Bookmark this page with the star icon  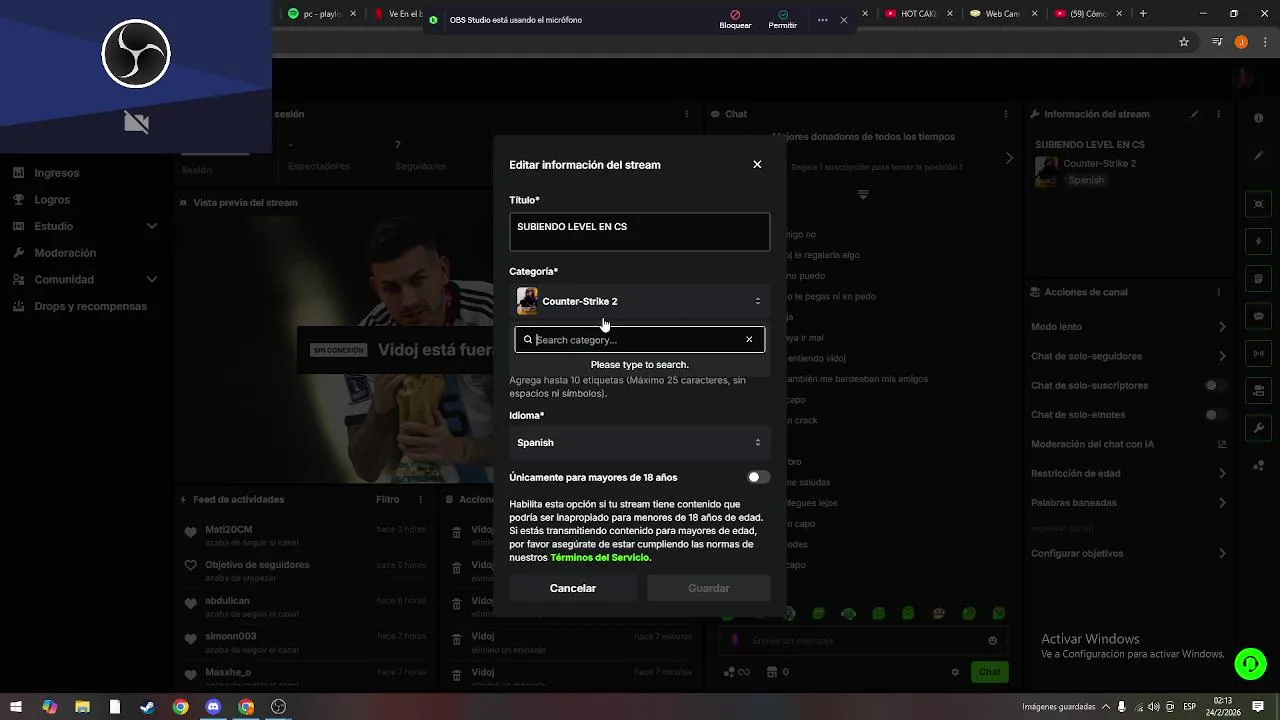1184,42
